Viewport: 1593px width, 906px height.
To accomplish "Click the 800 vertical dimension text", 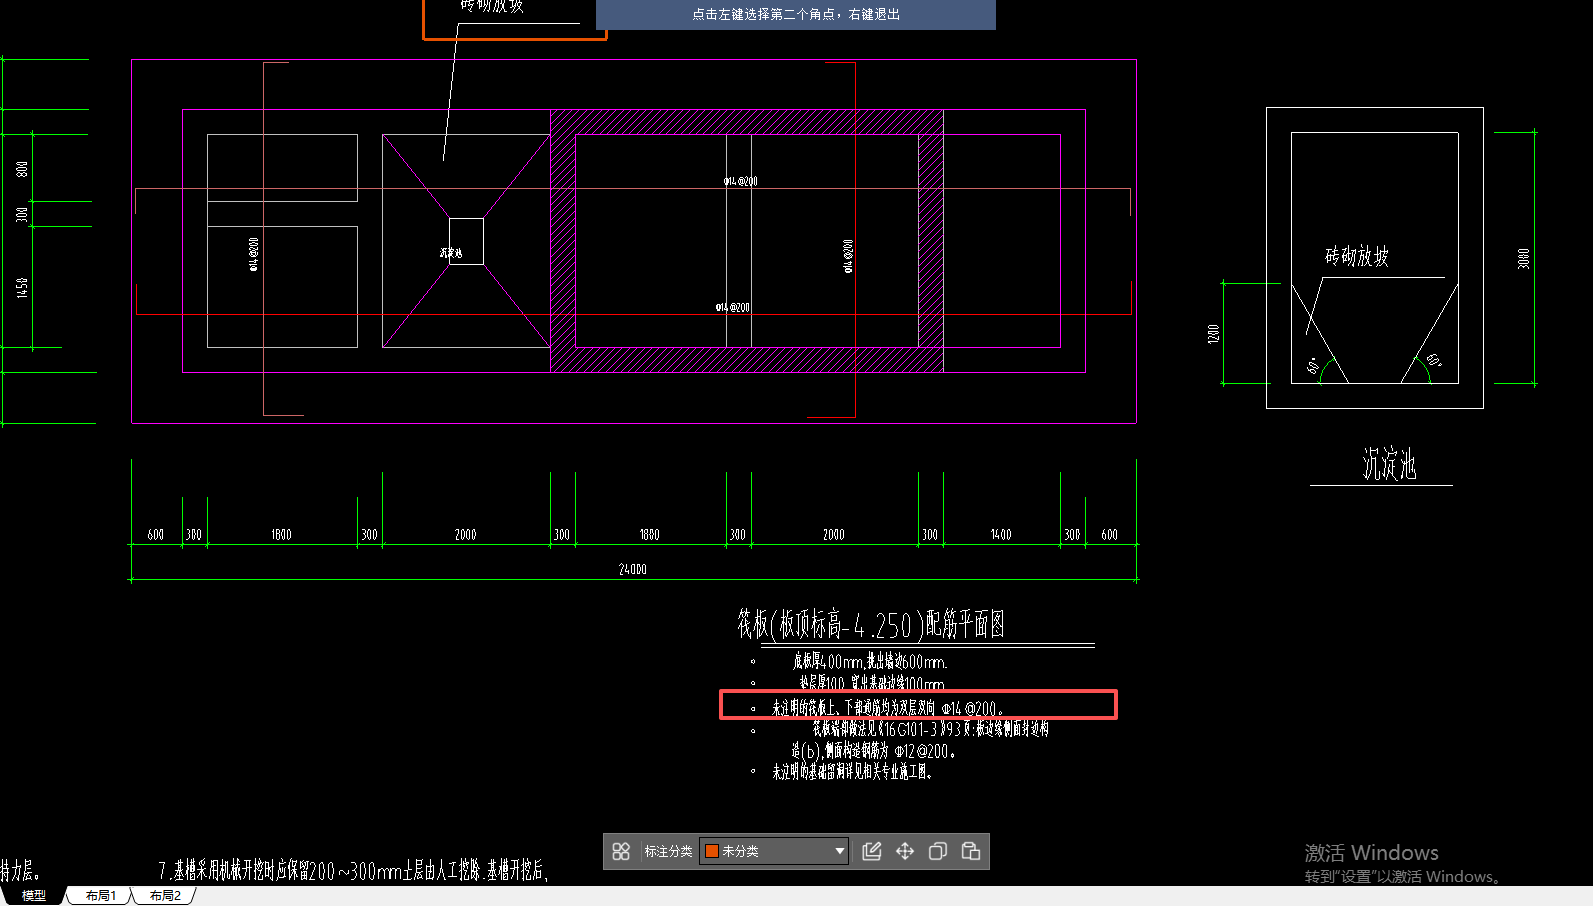I will pyautogui.click(x=22, y=170).
